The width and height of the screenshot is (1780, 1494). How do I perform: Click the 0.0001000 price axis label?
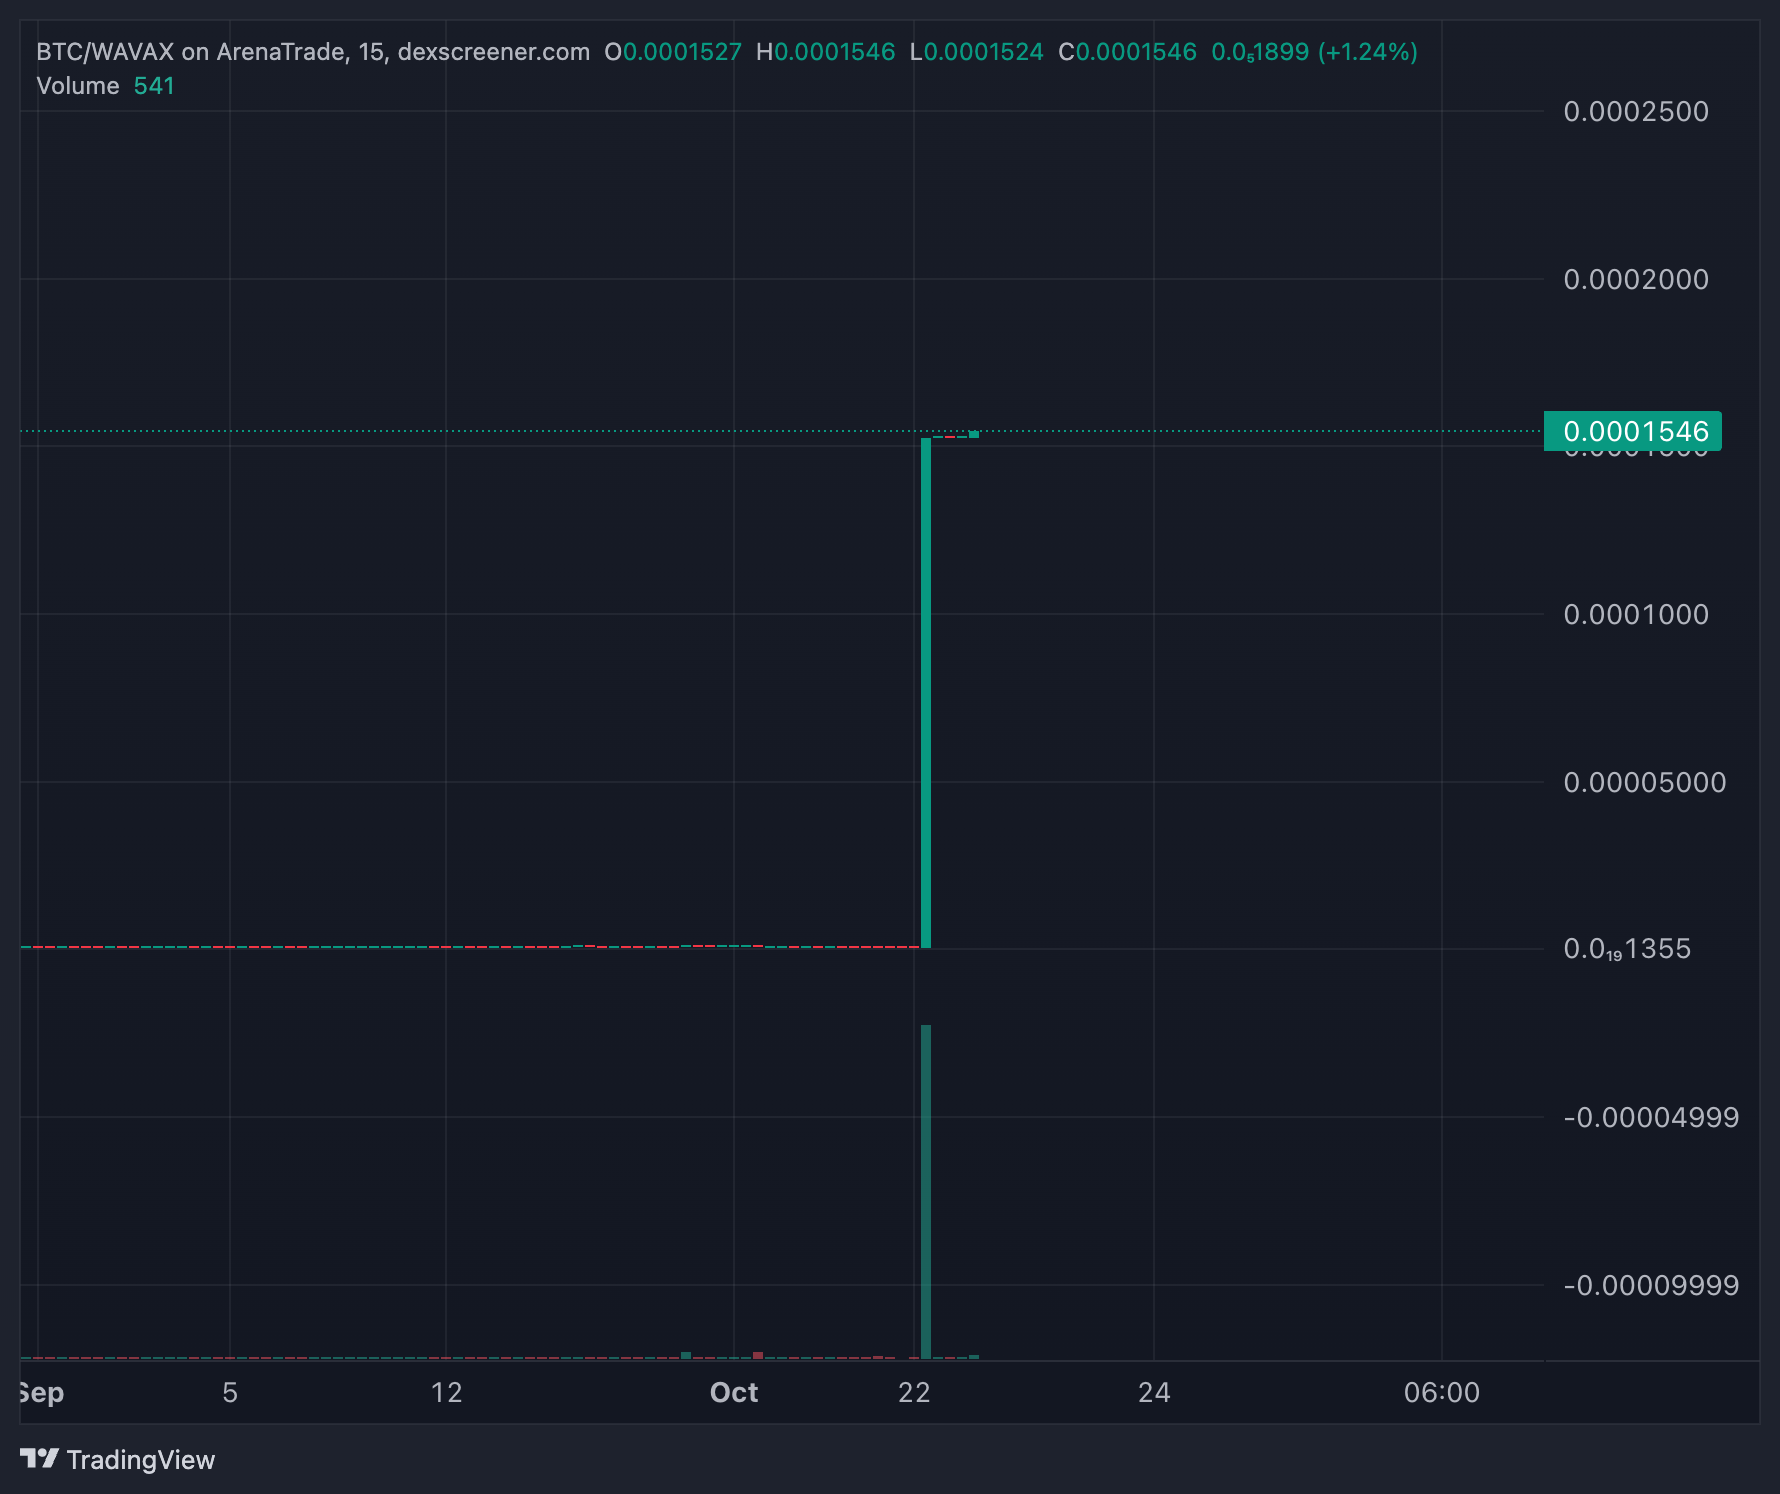(x=1636, y=614)
